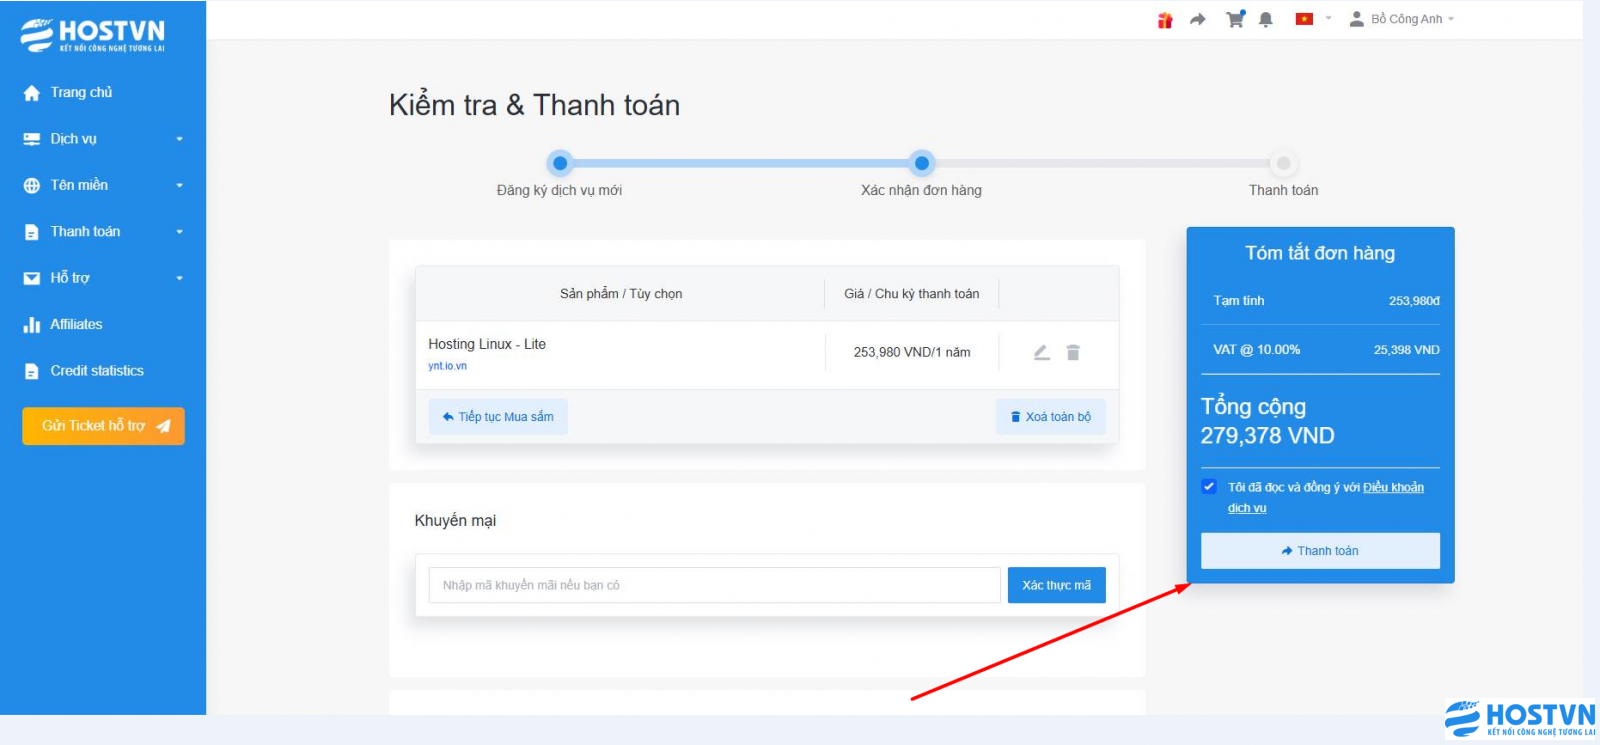
Task: Click the Đăng ký dịch vụ mới step marker
Action: click(560, 163)
